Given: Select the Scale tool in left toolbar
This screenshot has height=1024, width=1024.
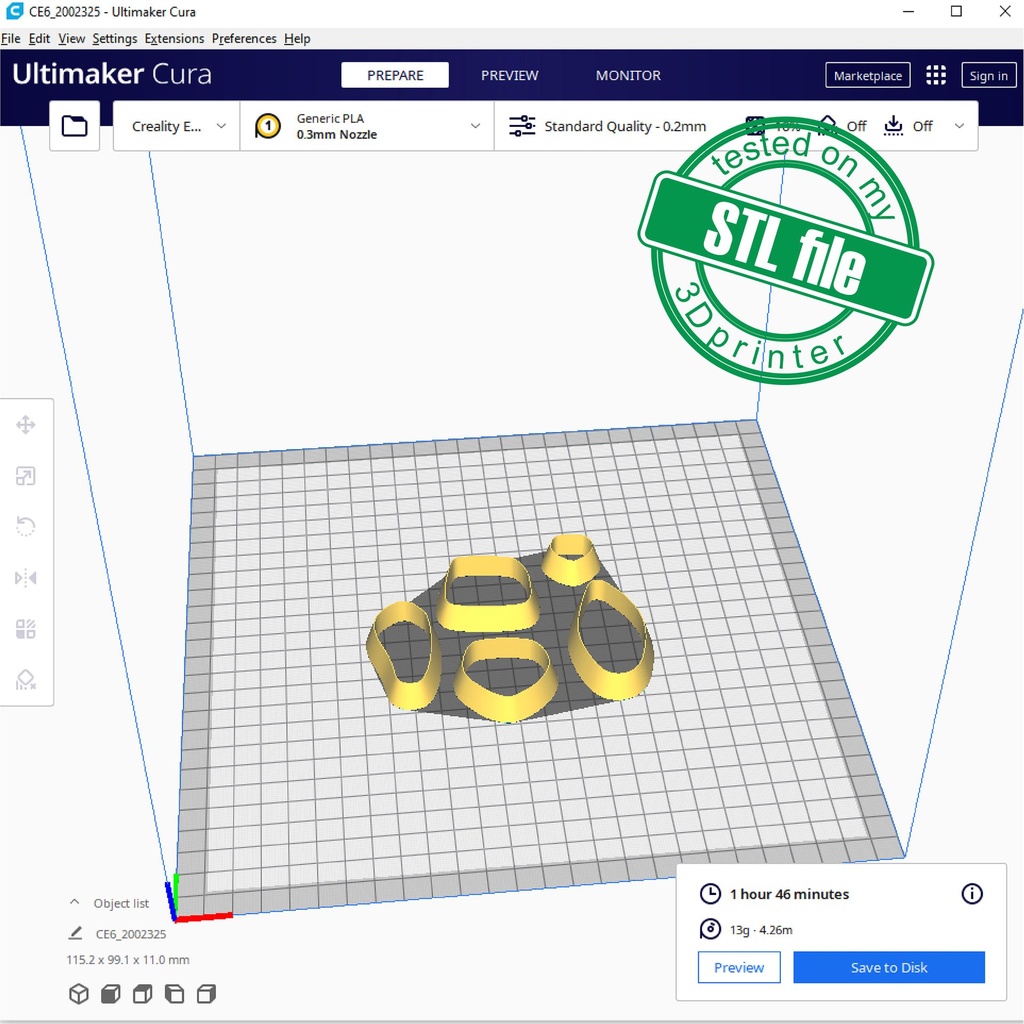Looking at the screenshot, I should tap(26, 476).
